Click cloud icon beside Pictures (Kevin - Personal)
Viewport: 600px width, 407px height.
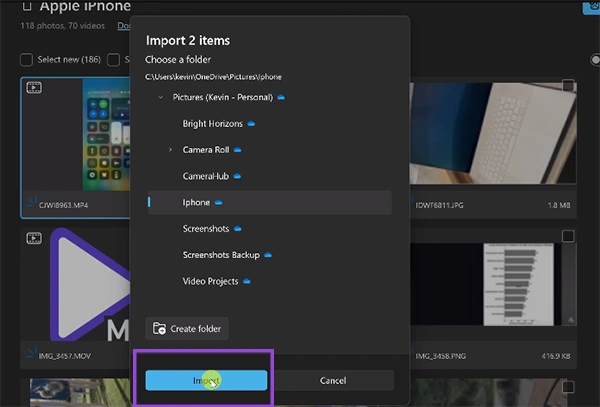pos(281,97)
